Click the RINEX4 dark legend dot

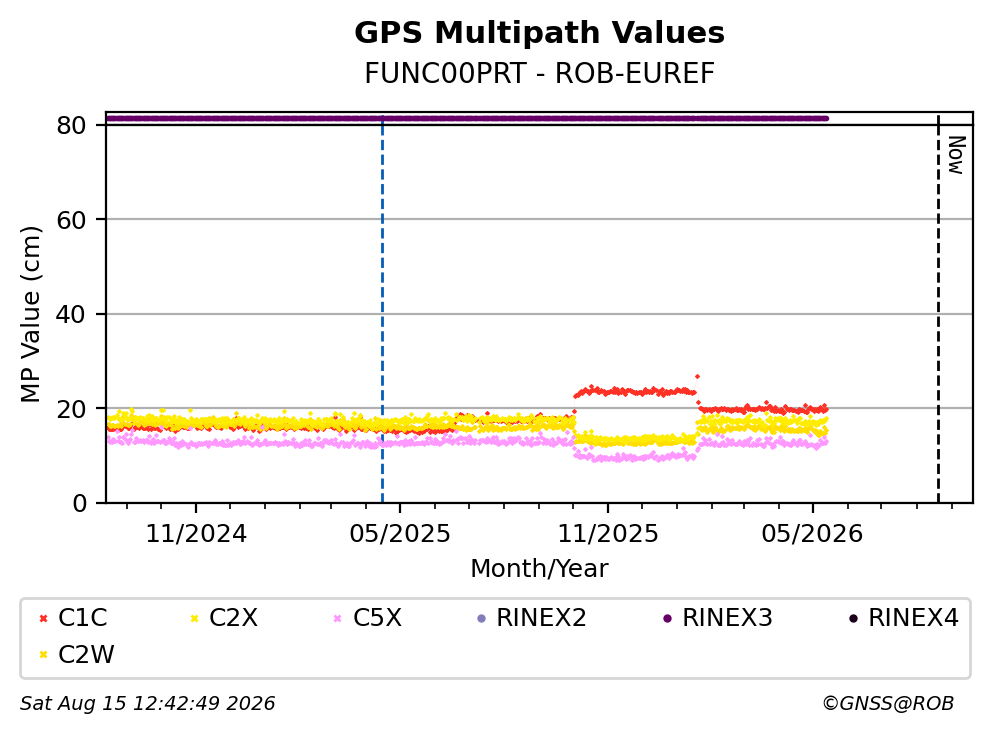click(x=853, y=618)
